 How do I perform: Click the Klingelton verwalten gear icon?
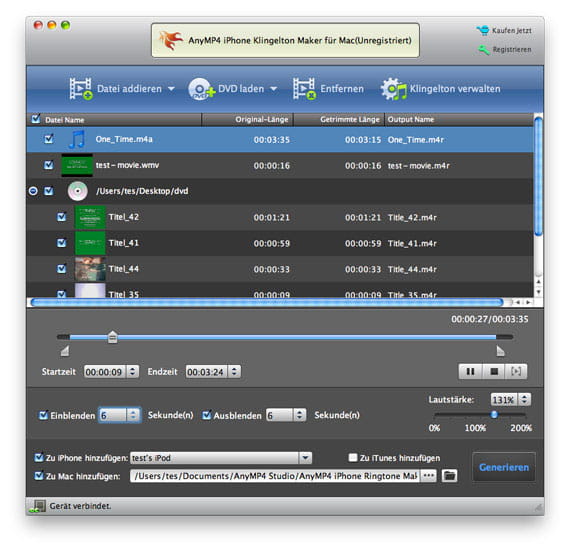point(393,89)
